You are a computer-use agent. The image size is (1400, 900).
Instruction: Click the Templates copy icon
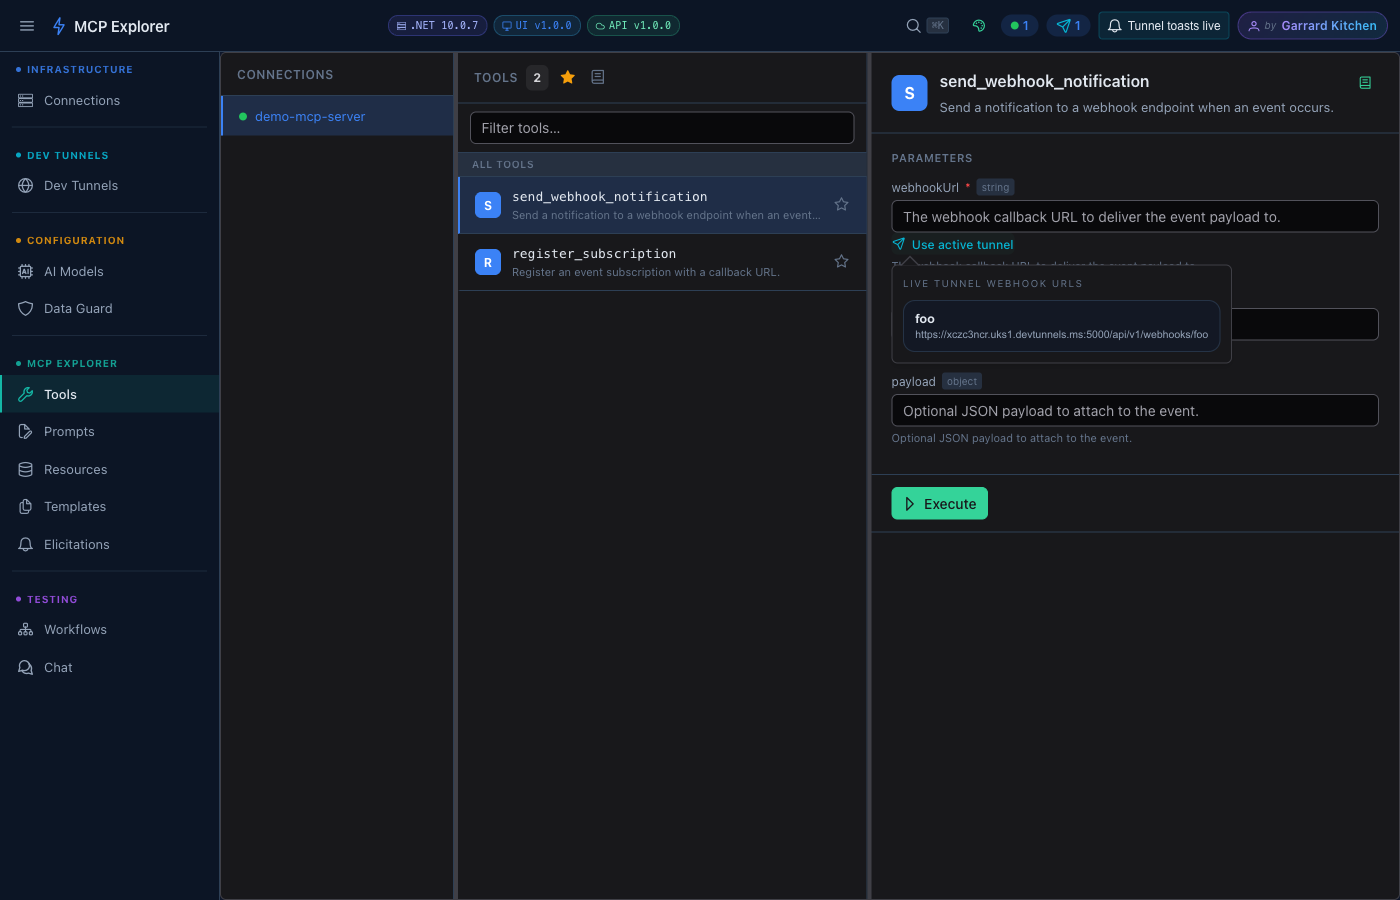[26, 506]
